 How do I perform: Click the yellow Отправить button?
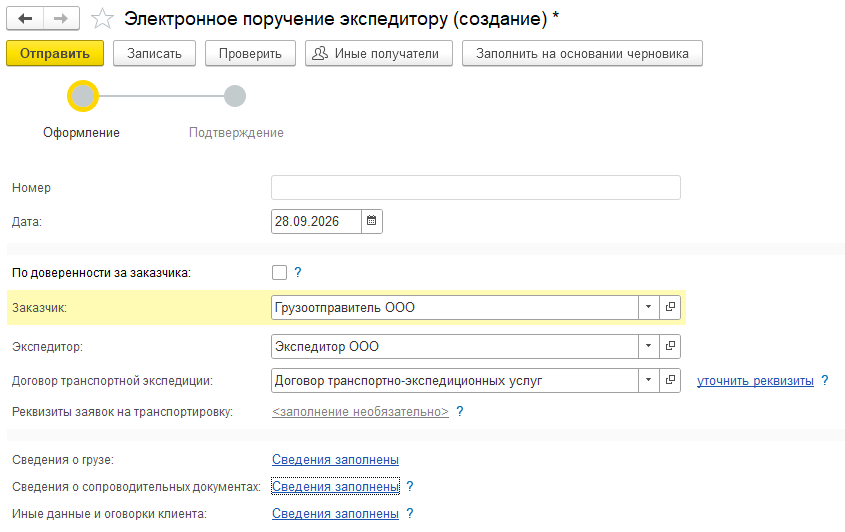coord(55,53)
